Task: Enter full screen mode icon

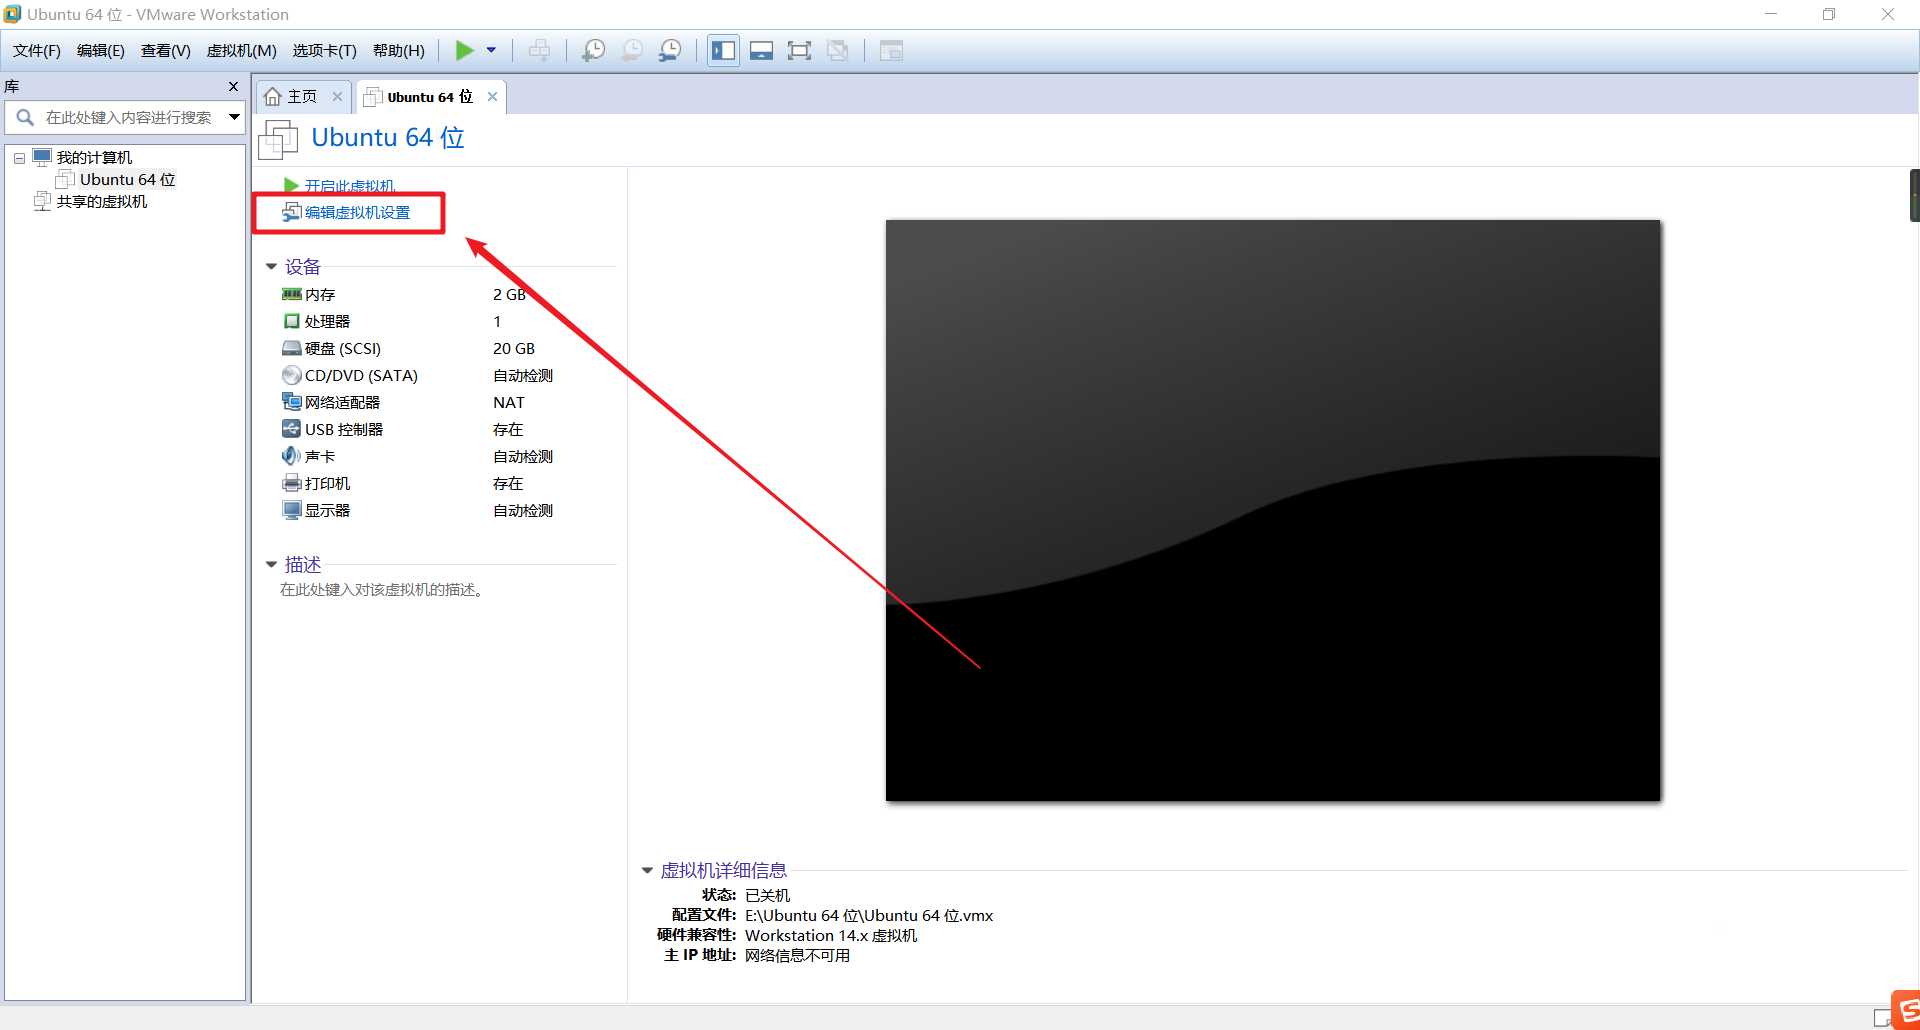Action: click(x=800, y=50)
